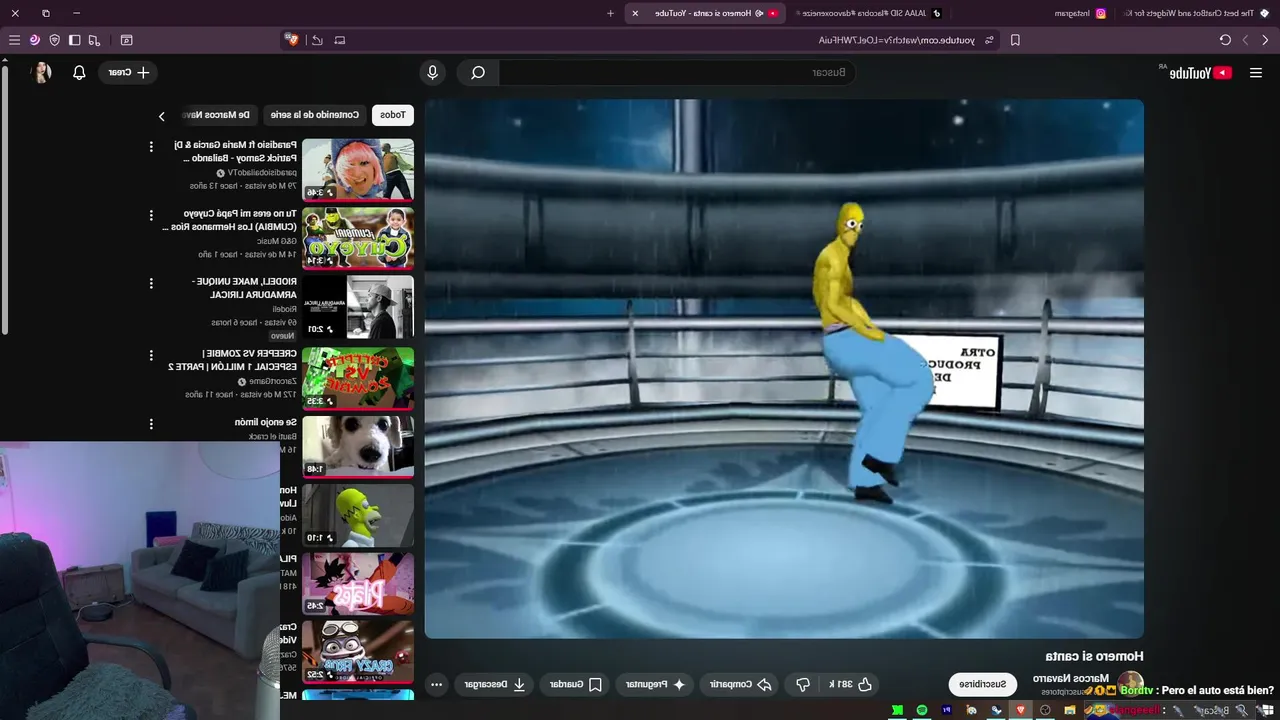This screenshot has height=720, width=1280.
Task: Click the Crear button
Action: pos(129,72)
